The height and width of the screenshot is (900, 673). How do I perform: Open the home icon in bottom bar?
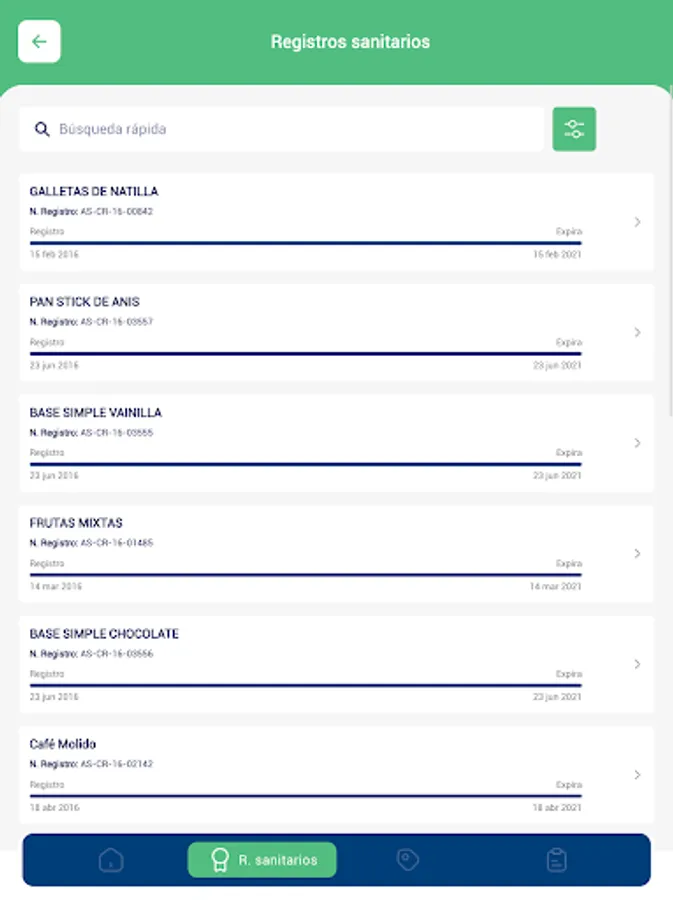click(111, 860)
